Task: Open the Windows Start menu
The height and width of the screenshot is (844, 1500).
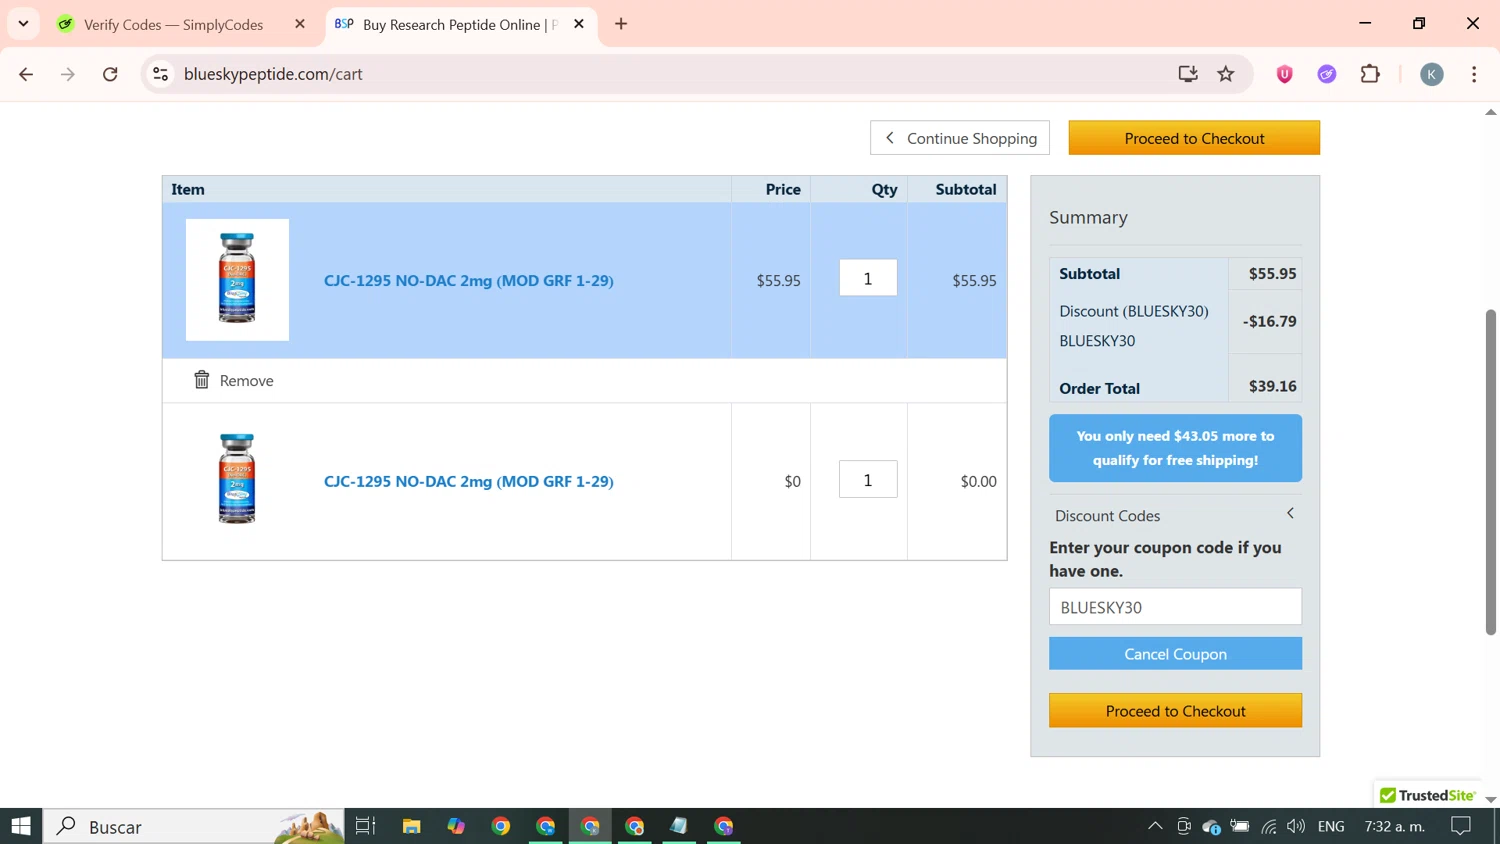Action: [21, 826]
